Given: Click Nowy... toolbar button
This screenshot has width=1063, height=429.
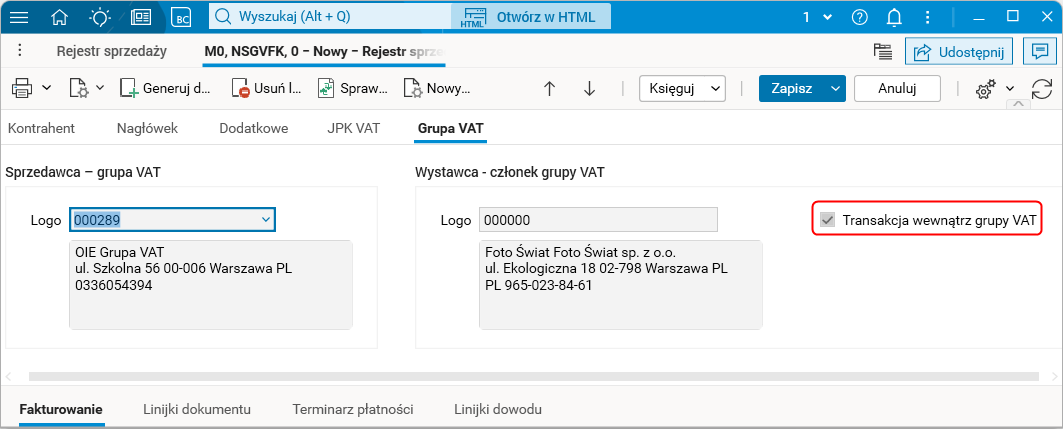Looking at the screenshot, I should coord(437,88).
